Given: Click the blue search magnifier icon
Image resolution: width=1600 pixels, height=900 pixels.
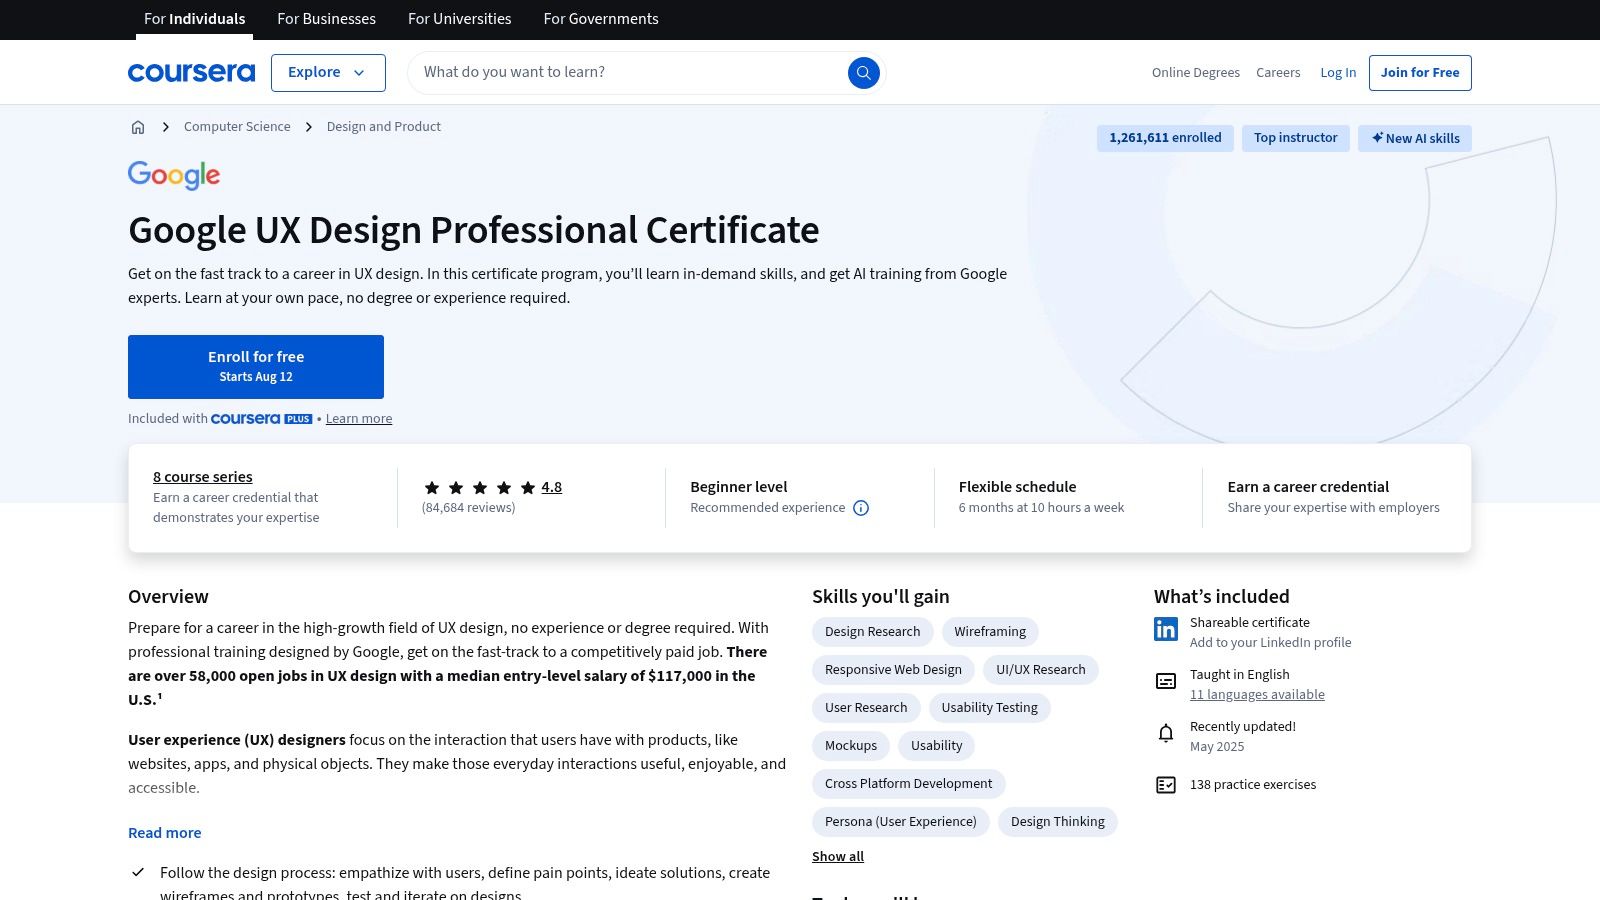Looking at the screenshot, I should tap(864, 72).
